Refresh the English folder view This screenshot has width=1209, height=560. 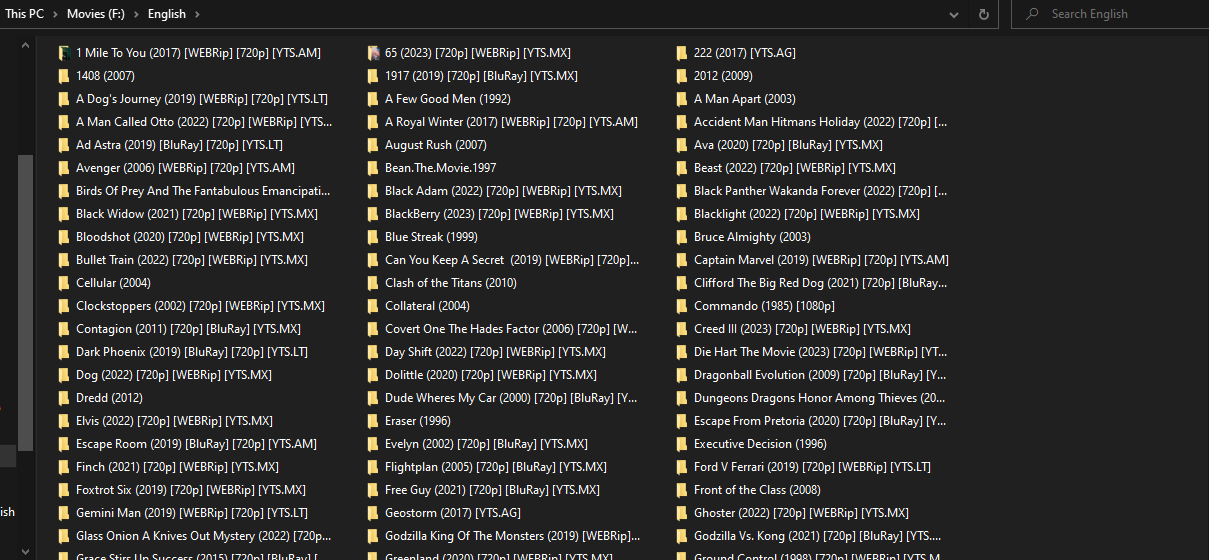click(984, 14)
